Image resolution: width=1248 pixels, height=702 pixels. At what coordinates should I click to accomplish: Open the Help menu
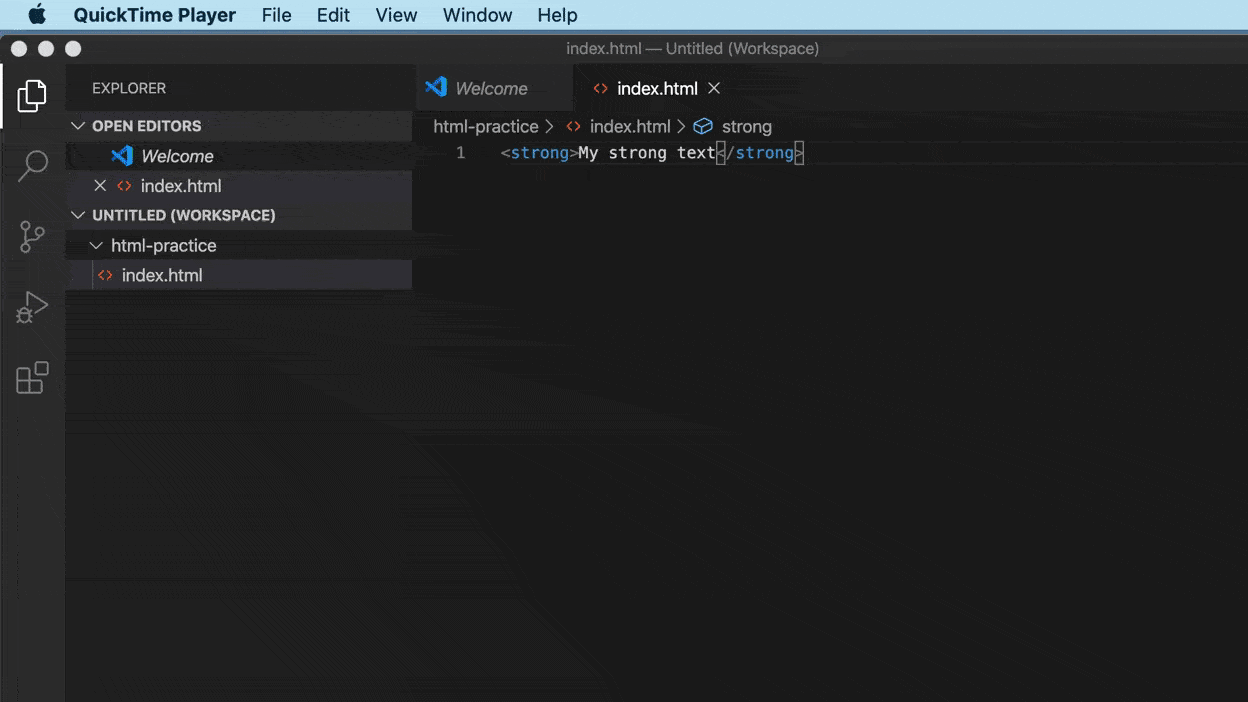[x=557, y=15]
